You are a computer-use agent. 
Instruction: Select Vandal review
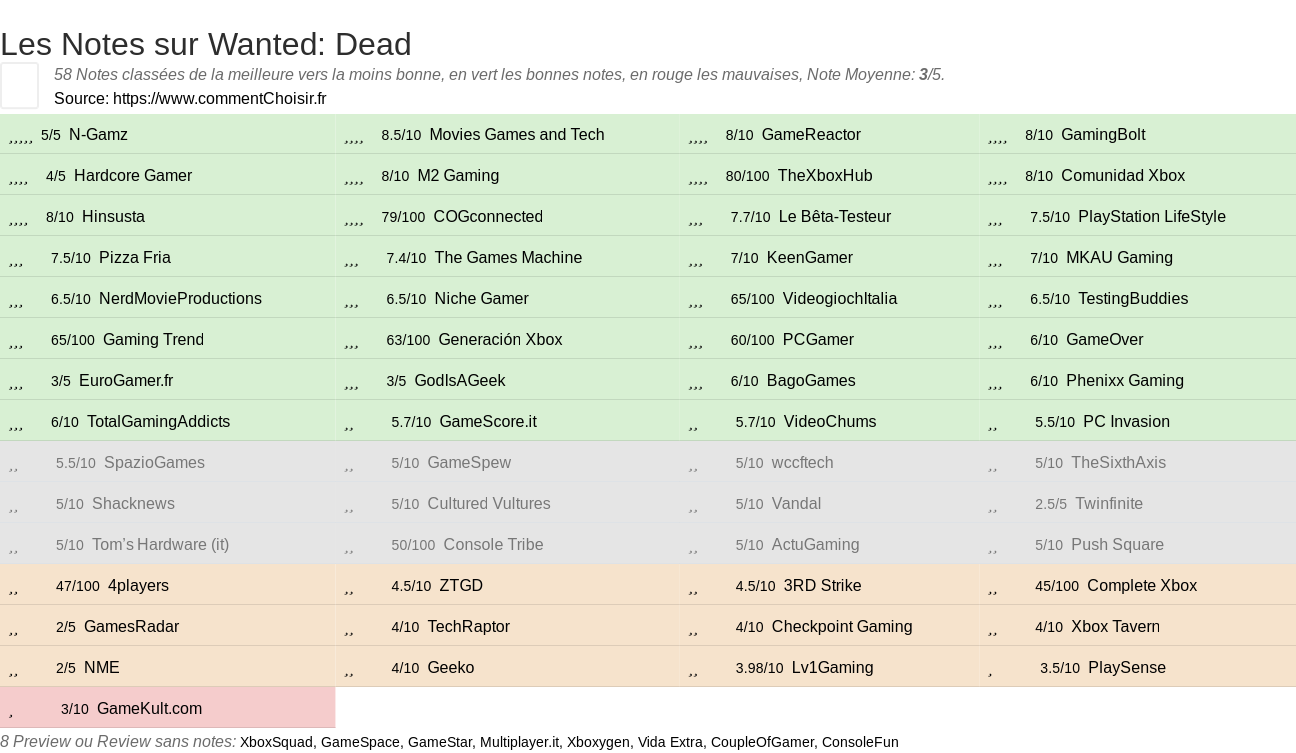(x=796, y=503)
